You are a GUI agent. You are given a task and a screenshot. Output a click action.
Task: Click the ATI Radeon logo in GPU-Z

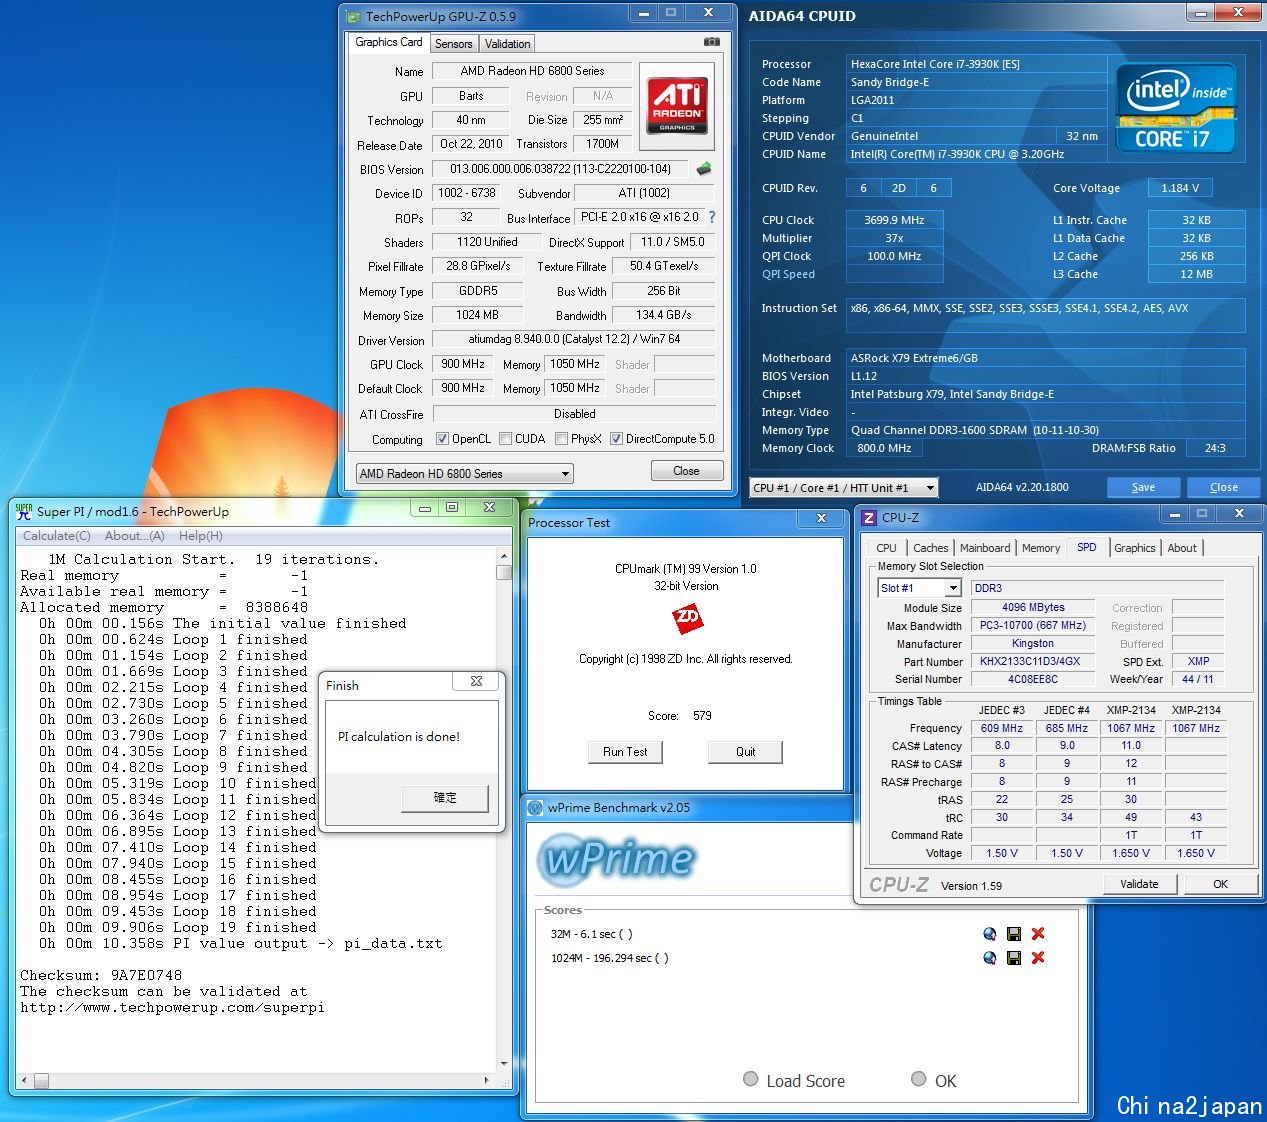click(x=677, y=107)
